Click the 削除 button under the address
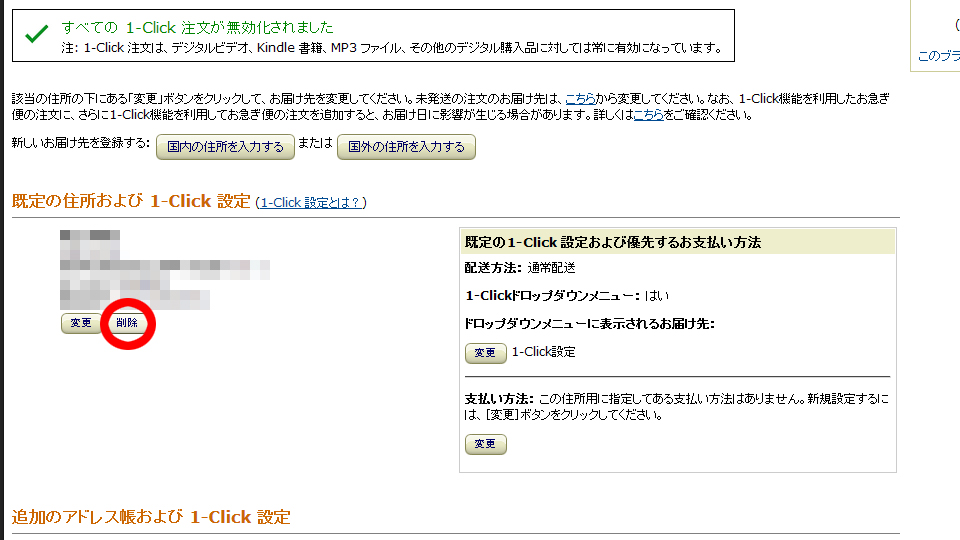 pyautogui.click(x=127, y=323)
